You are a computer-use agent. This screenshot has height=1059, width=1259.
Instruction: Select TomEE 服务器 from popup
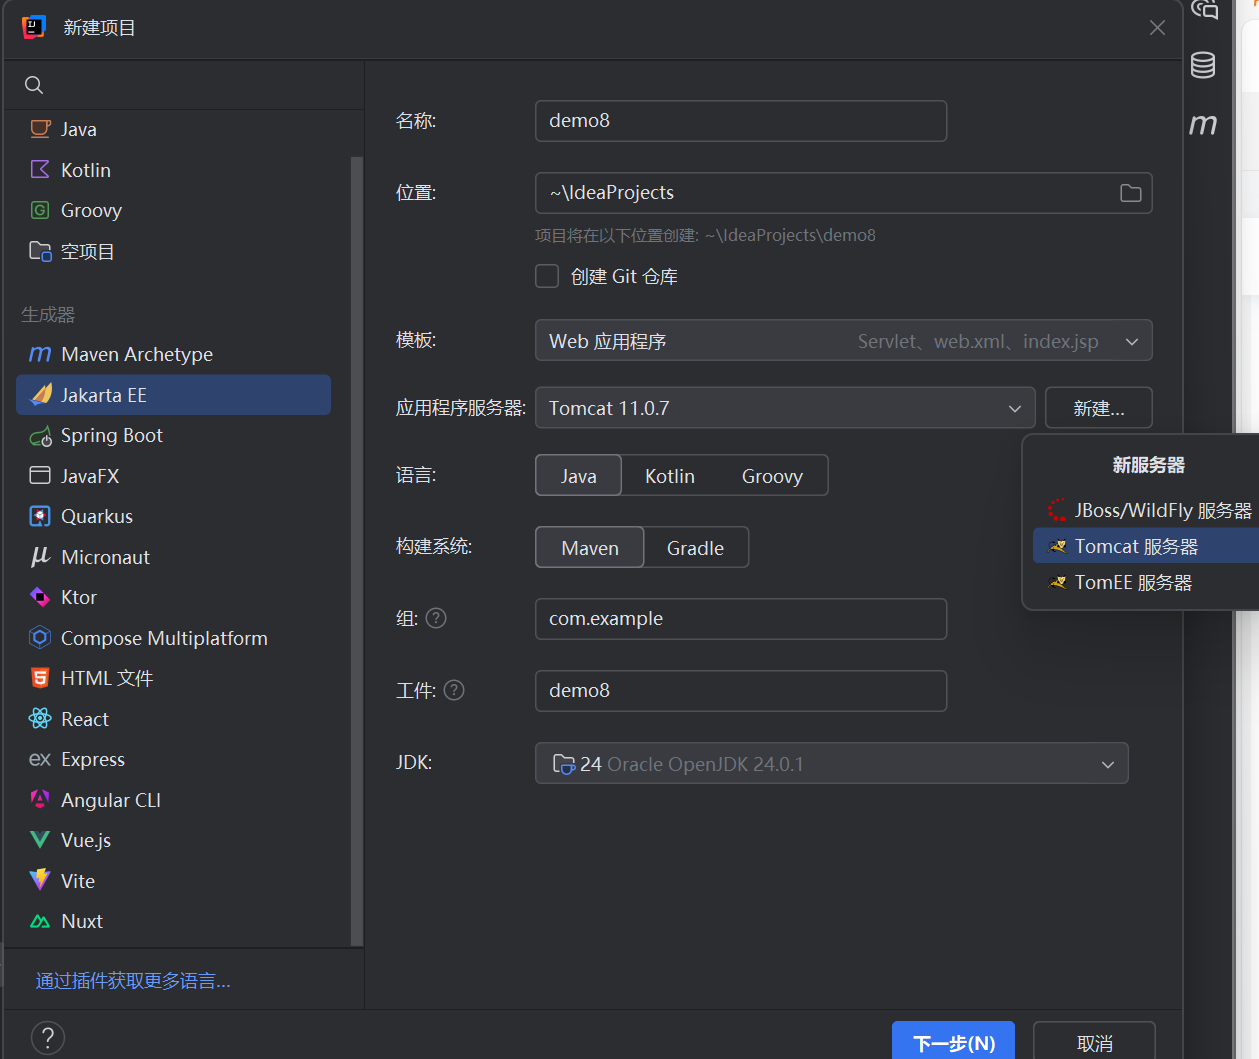tap(1146, 582)
